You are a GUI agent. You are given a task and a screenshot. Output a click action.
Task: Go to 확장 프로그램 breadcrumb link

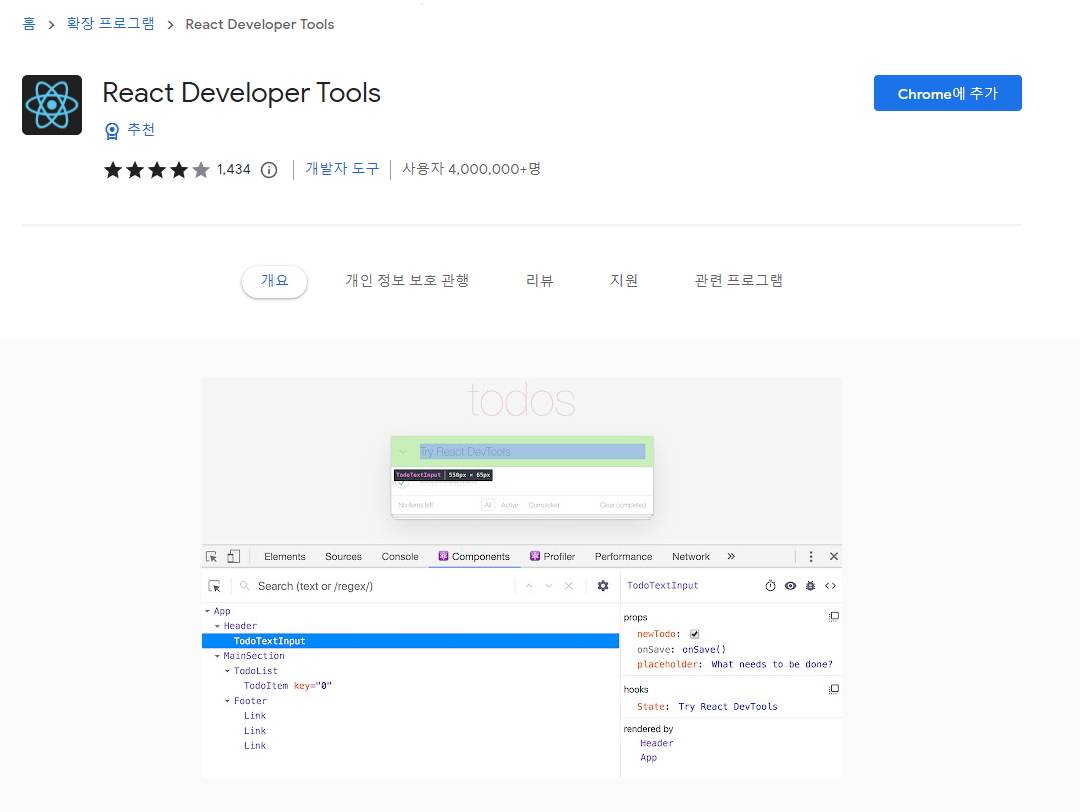[110, 24]
